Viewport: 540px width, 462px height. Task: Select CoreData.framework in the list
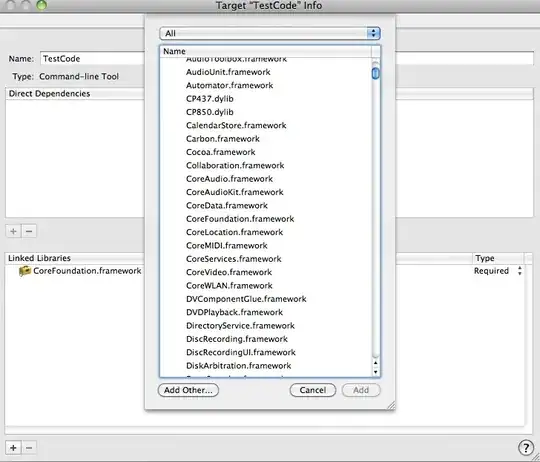point(227,206)
